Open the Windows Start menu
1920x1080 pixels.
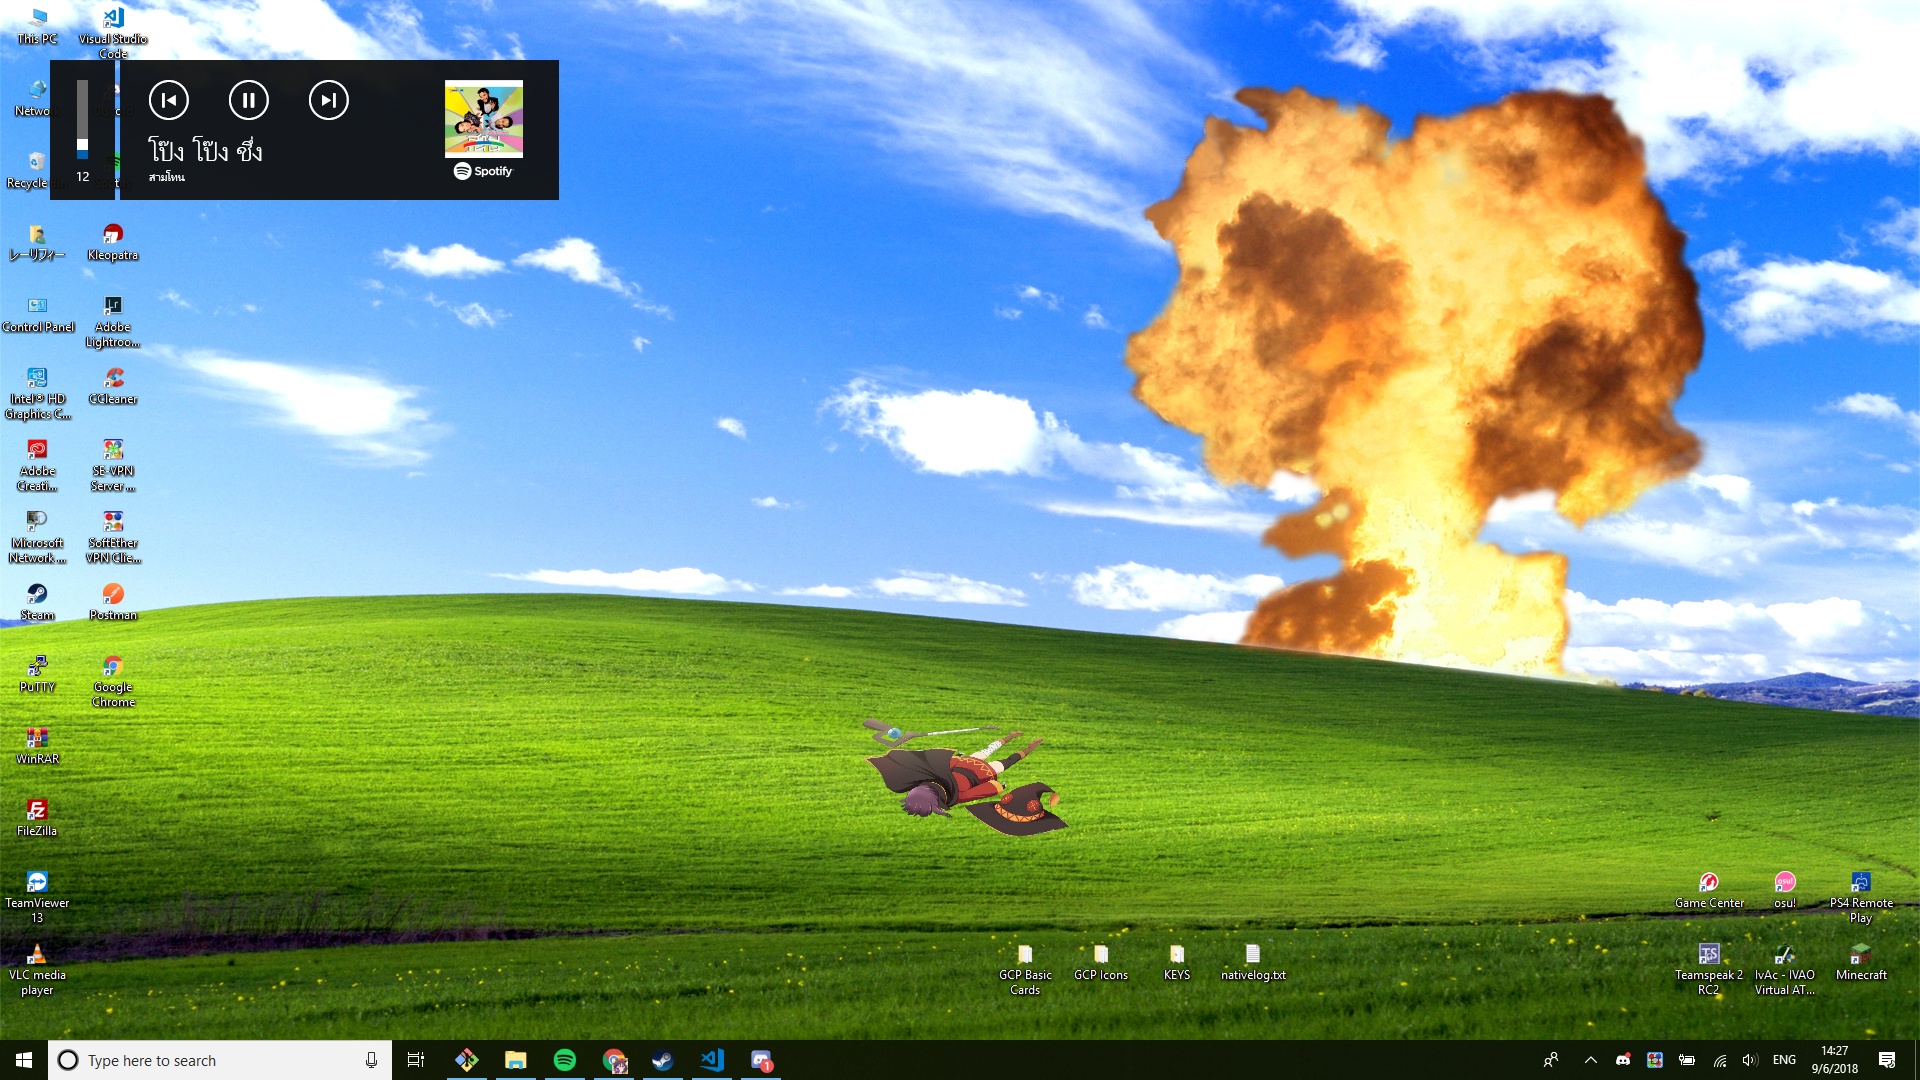pyautogui.click(x=24, y=1060)
